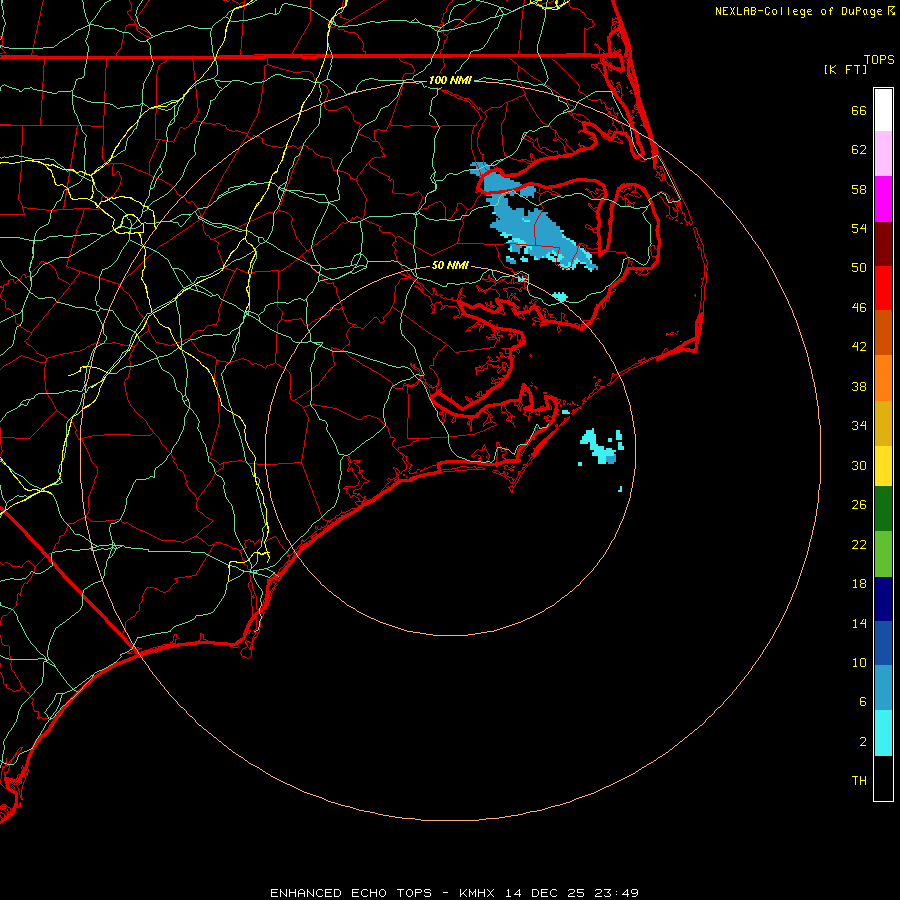
Task: Click the "42" legend value
Action: [859, 347]
